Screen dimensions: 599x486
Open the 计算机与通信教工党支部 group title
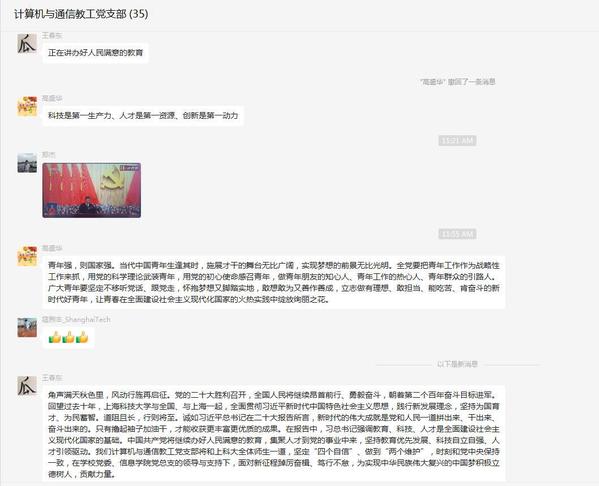pyautogui.click(x=81, y=14)
